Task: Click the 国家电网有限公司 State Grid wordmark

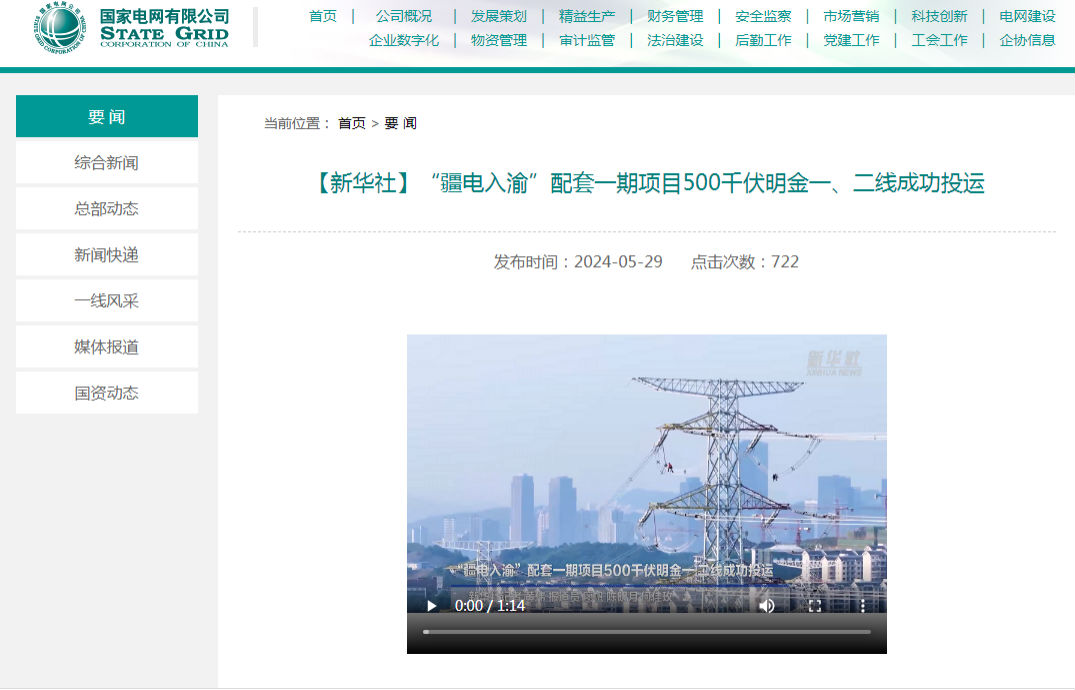Action: (x=165, y=27)
